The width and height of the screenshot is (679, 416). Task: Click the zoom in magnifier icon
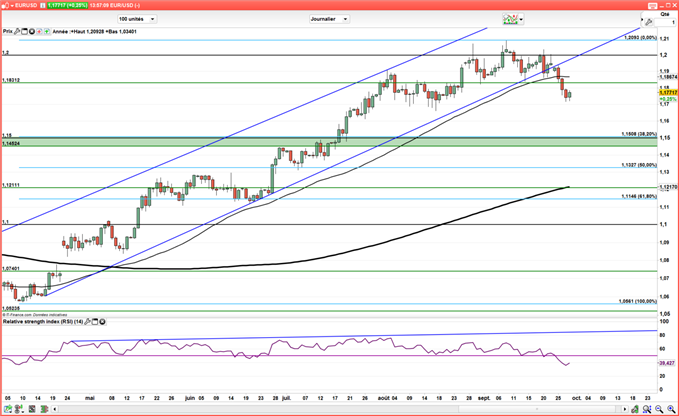(671, 409)
